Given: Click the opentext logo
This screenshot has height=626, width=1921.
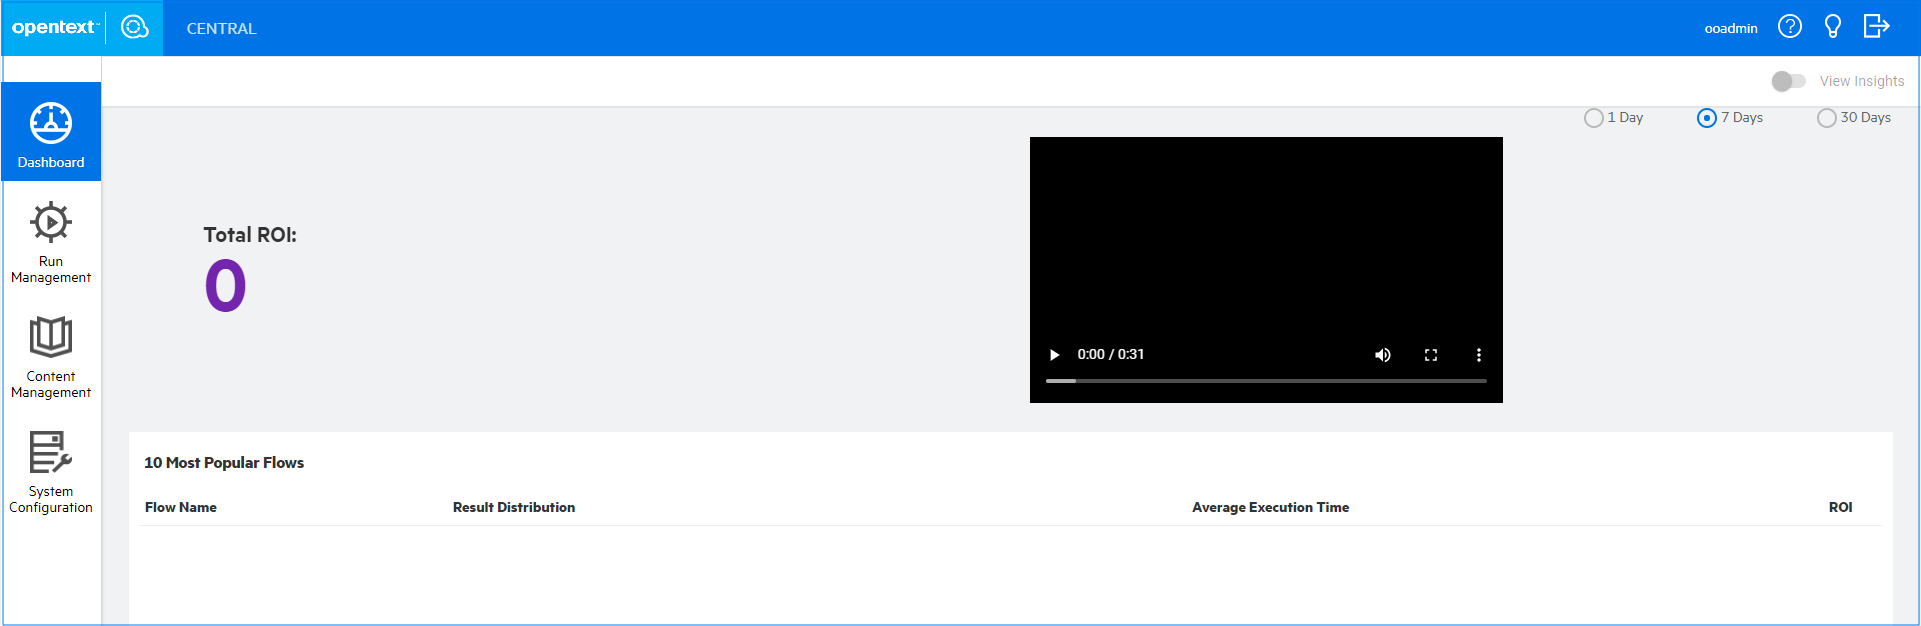Looking at the screenshot, I should tap(54, 27).
